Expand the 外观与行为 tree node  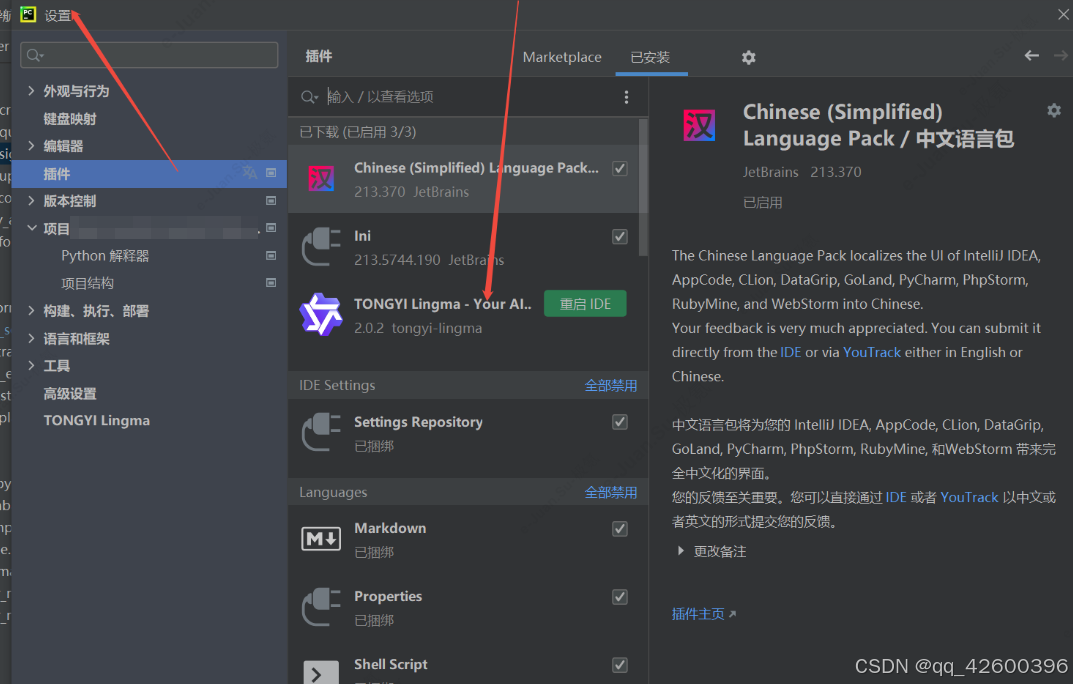click(x=31, y=90)
